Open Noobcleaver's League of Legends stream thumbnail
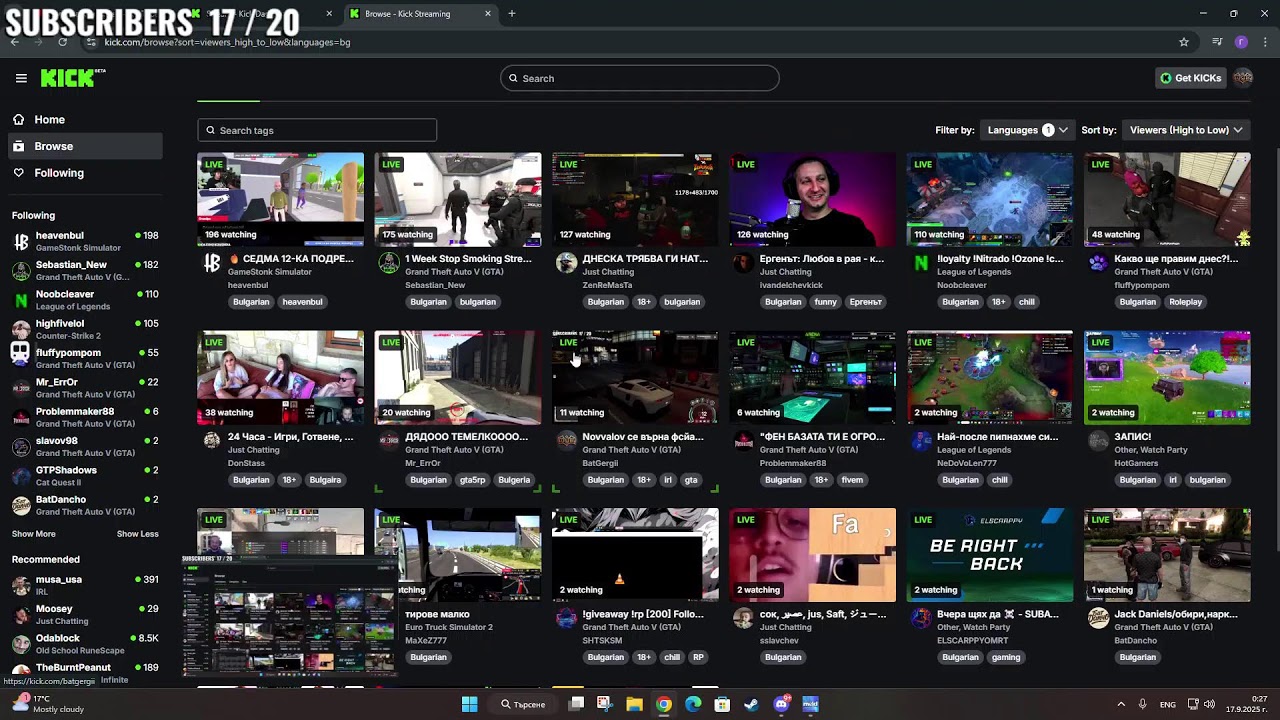1280x720 pixels. 990,199
